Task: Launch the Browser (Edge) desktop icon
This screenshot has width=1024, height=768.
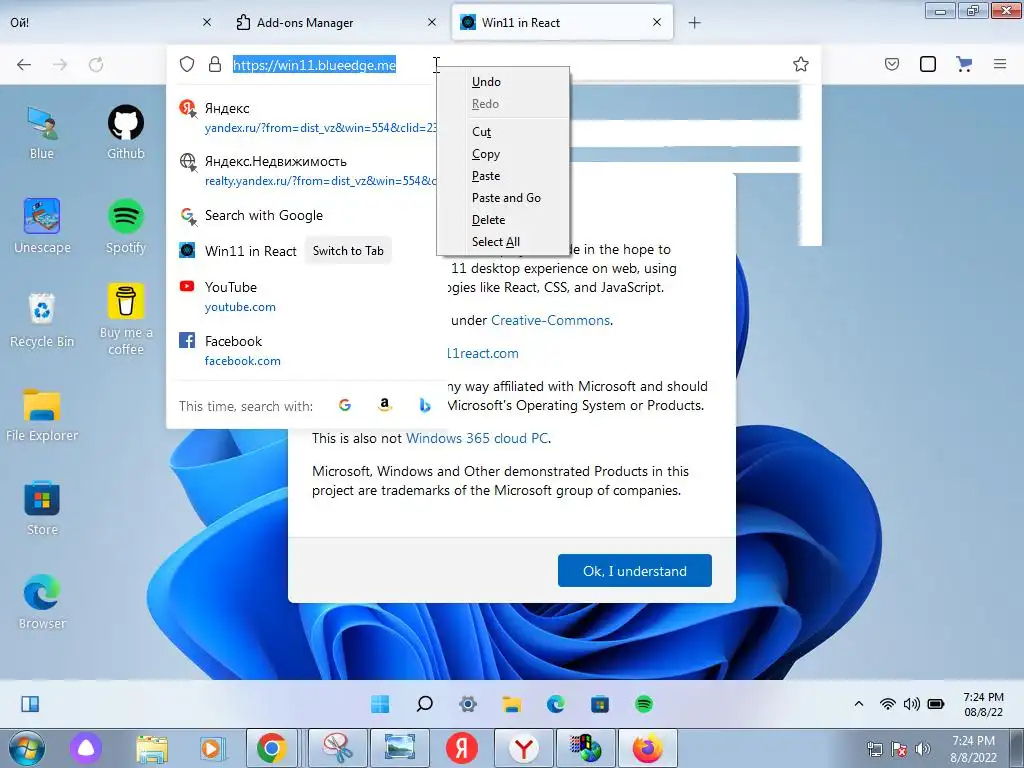Action: (x=42, y=602)
